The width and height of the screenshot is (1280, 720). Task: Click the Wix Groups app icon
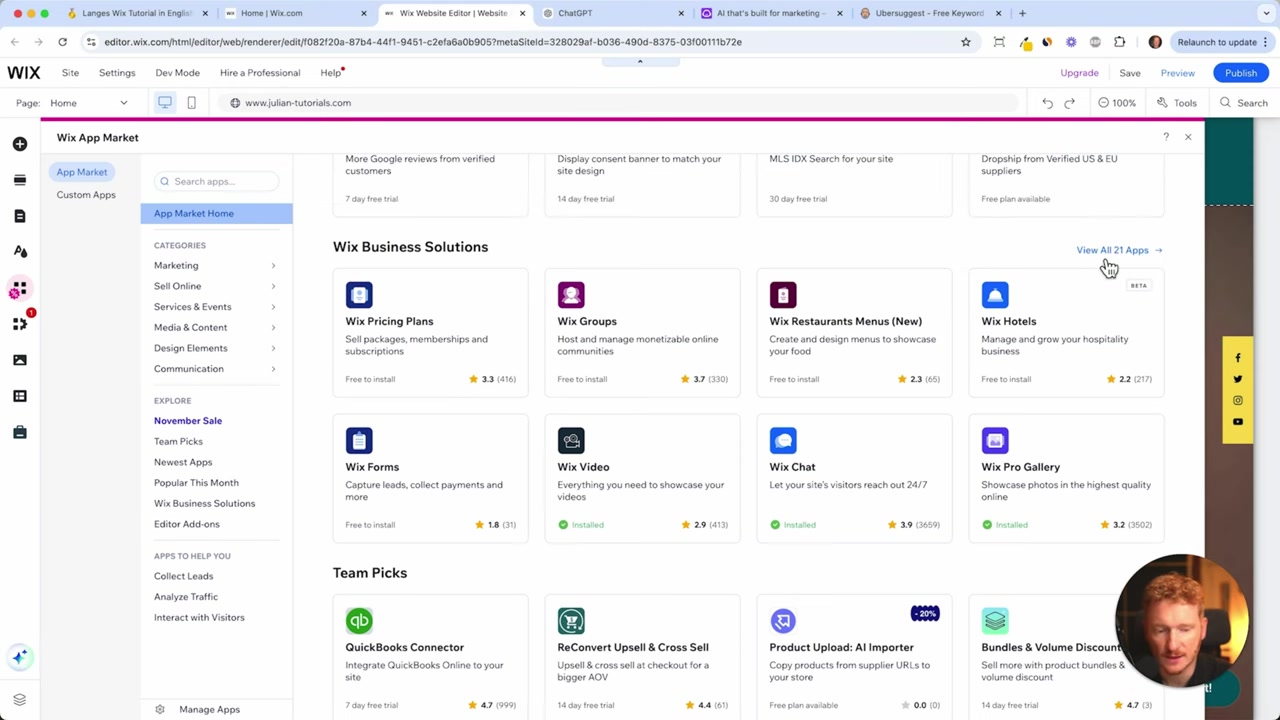click(571, 295)
